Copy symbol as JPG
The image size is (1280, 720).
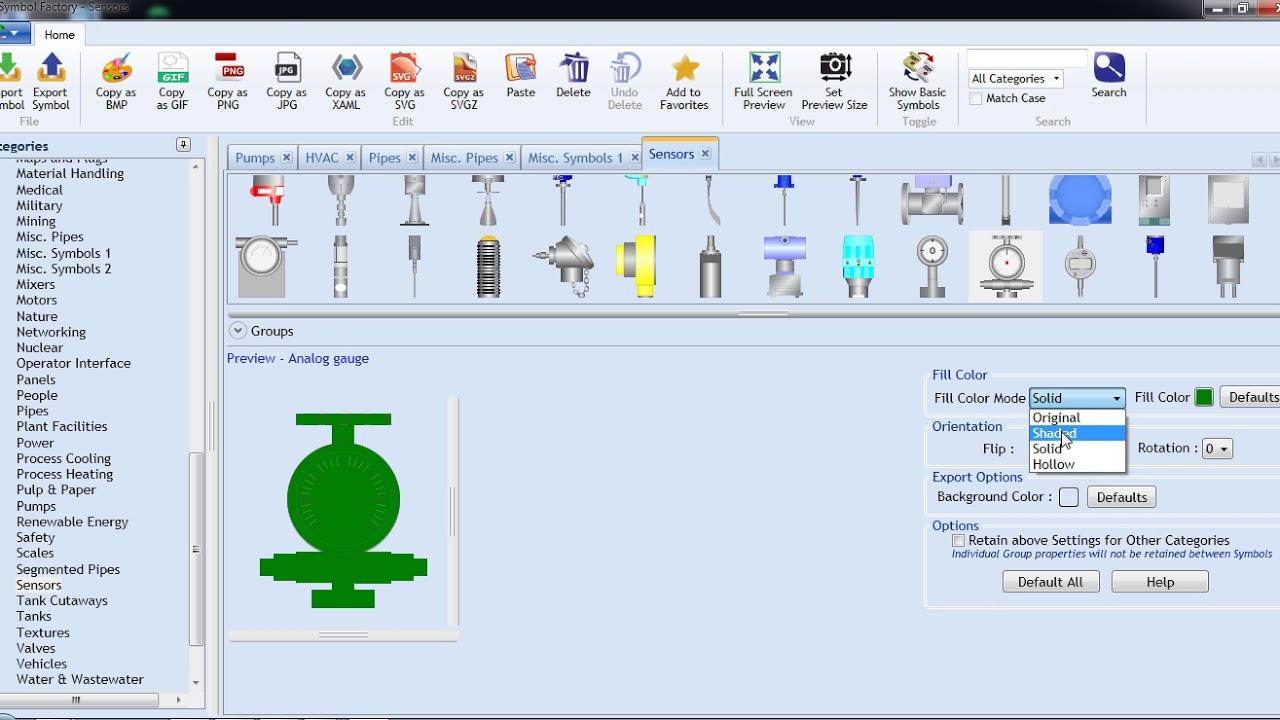click(287, 82)
